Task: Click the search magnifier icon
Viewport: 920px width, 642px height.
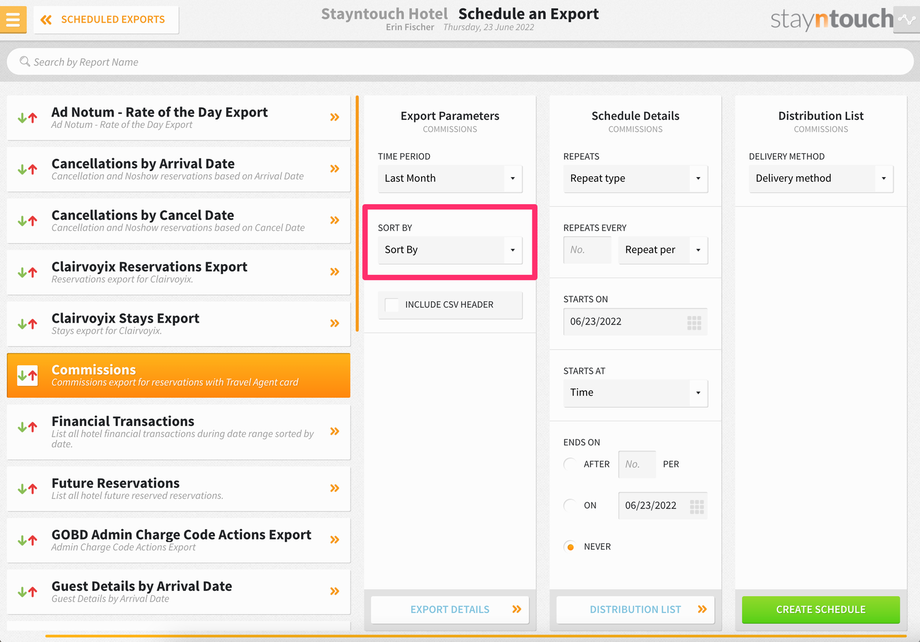Action: (x=25, y=61)
